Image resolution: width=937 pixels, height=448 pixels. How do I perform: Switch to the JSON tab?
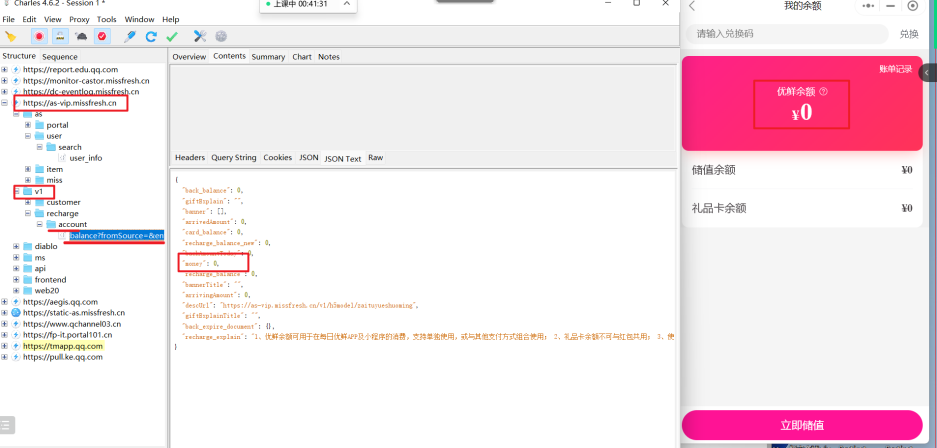point(308,158)
